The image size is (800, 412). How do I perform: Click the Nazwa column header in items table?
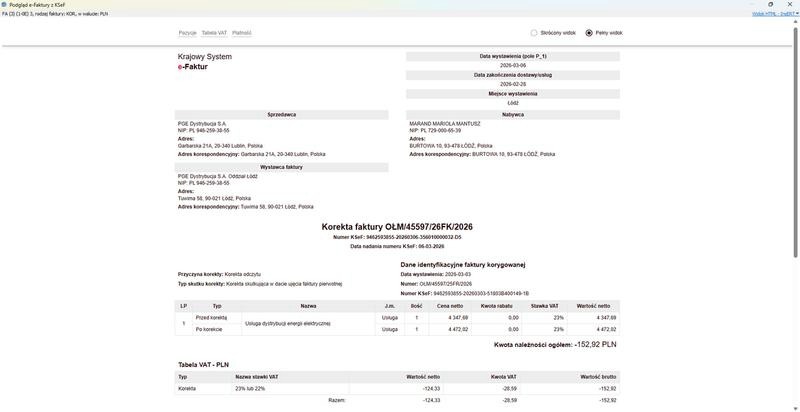pos(308,306)
